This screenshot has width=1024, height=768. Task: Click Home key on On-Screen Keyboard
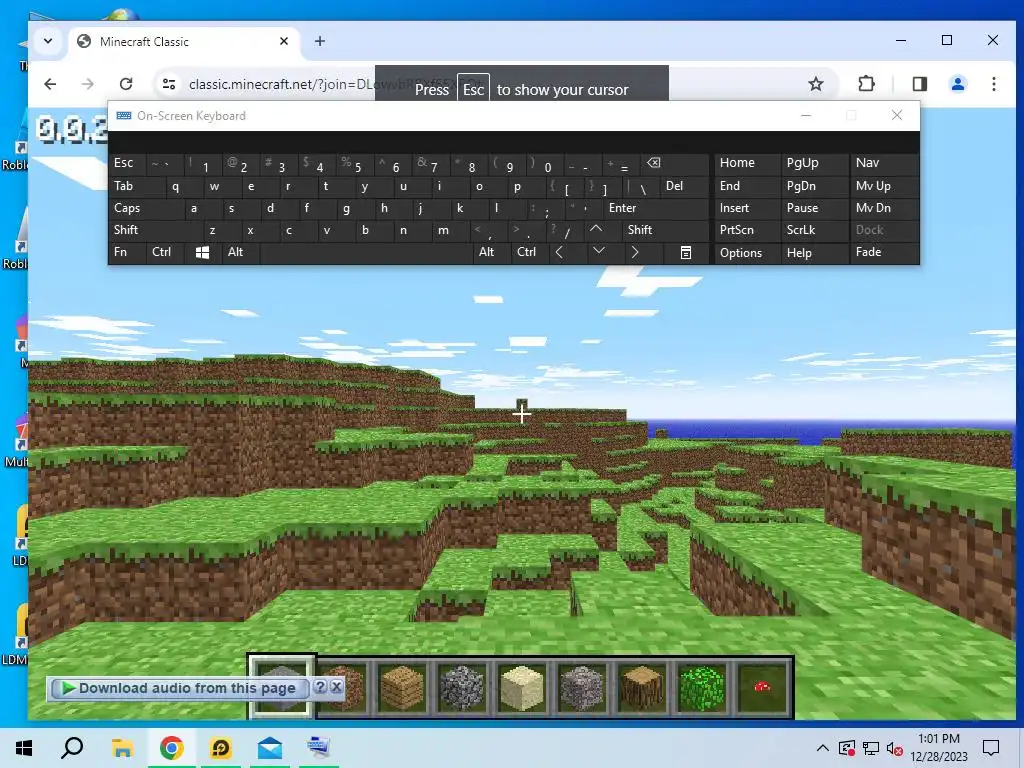coord(746,163)
